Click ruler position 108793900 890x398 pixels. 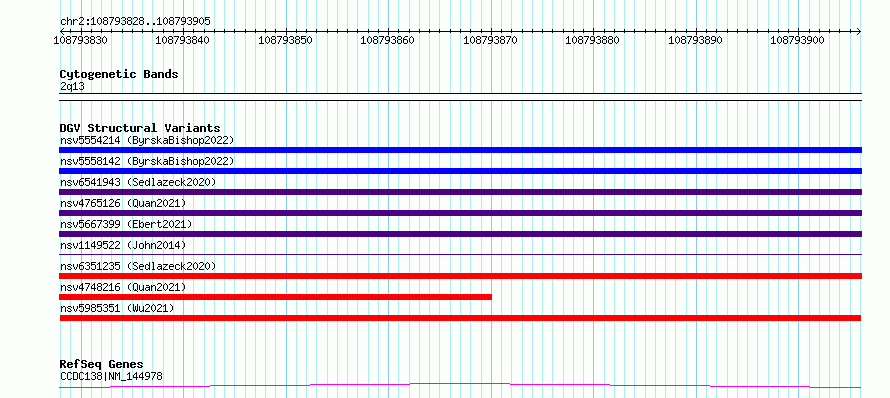(797, 40)
